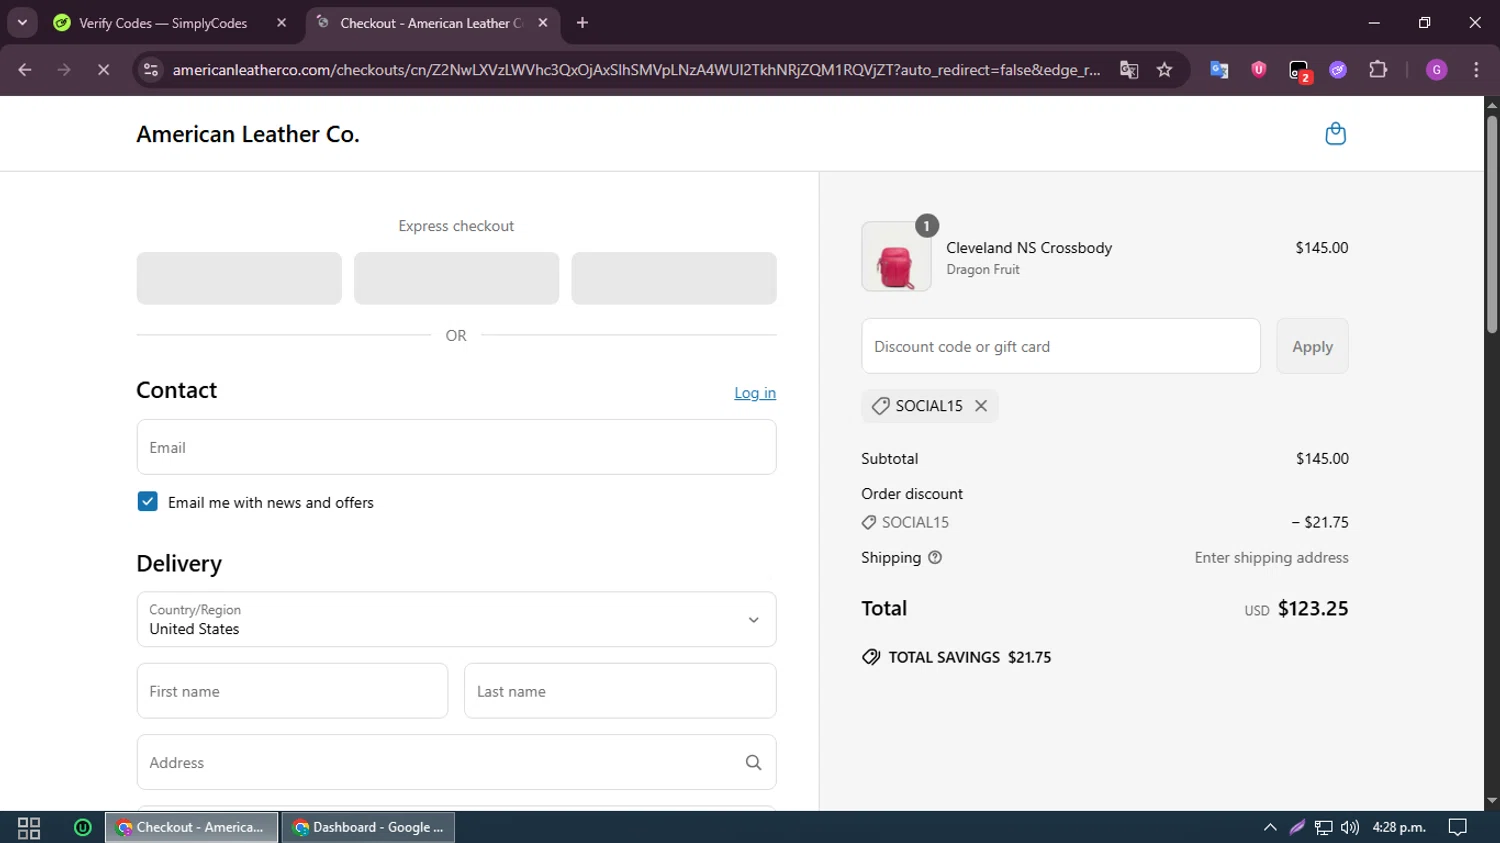Open the notification center icon
Image resolution: width=1500 pixels, height=843 pixels.
coord(1458,828)
